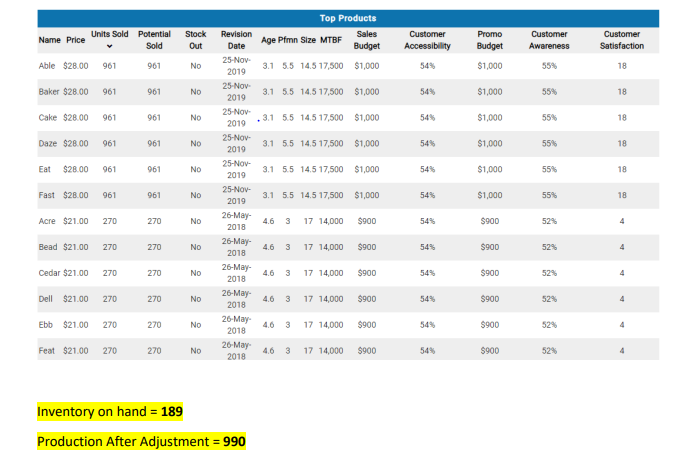This screenshot has height=456, width=677.
Task: Click the Customer Satisfaction column header
Action: (x=622, y=40)
